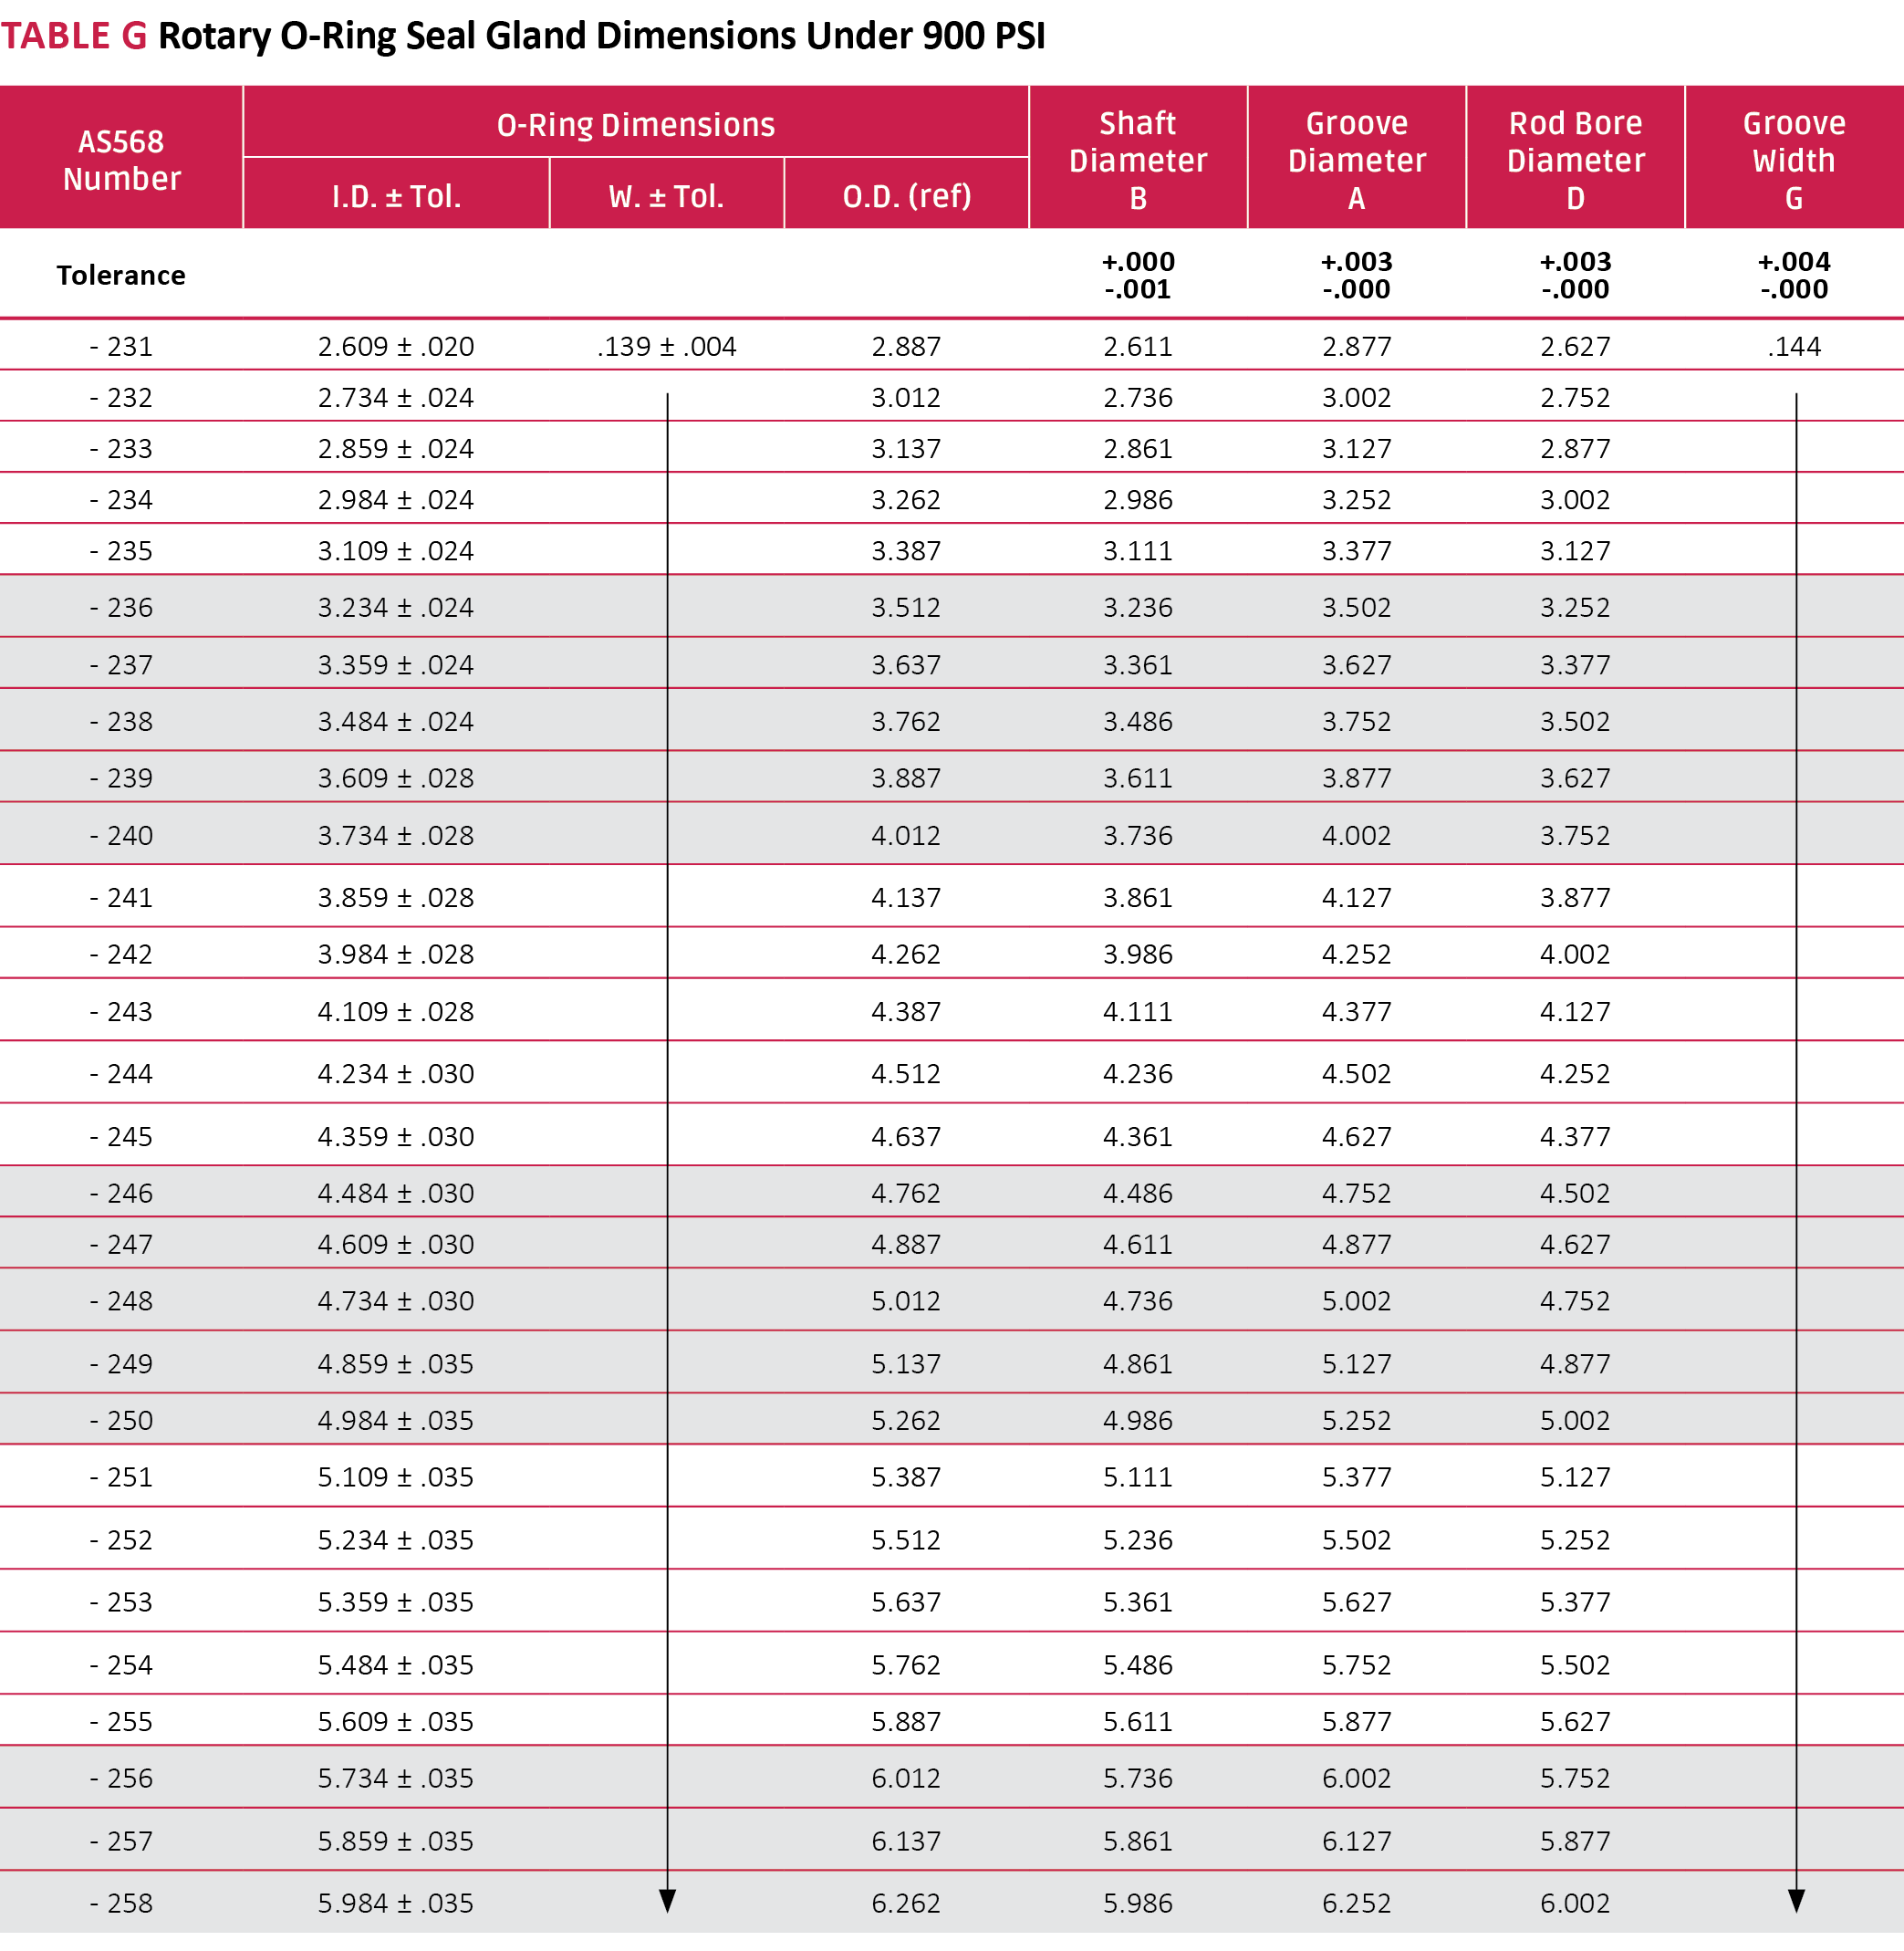Click the Groove Width G header
Viewport: 1904px width, 1951px height.
(1793, 160)
